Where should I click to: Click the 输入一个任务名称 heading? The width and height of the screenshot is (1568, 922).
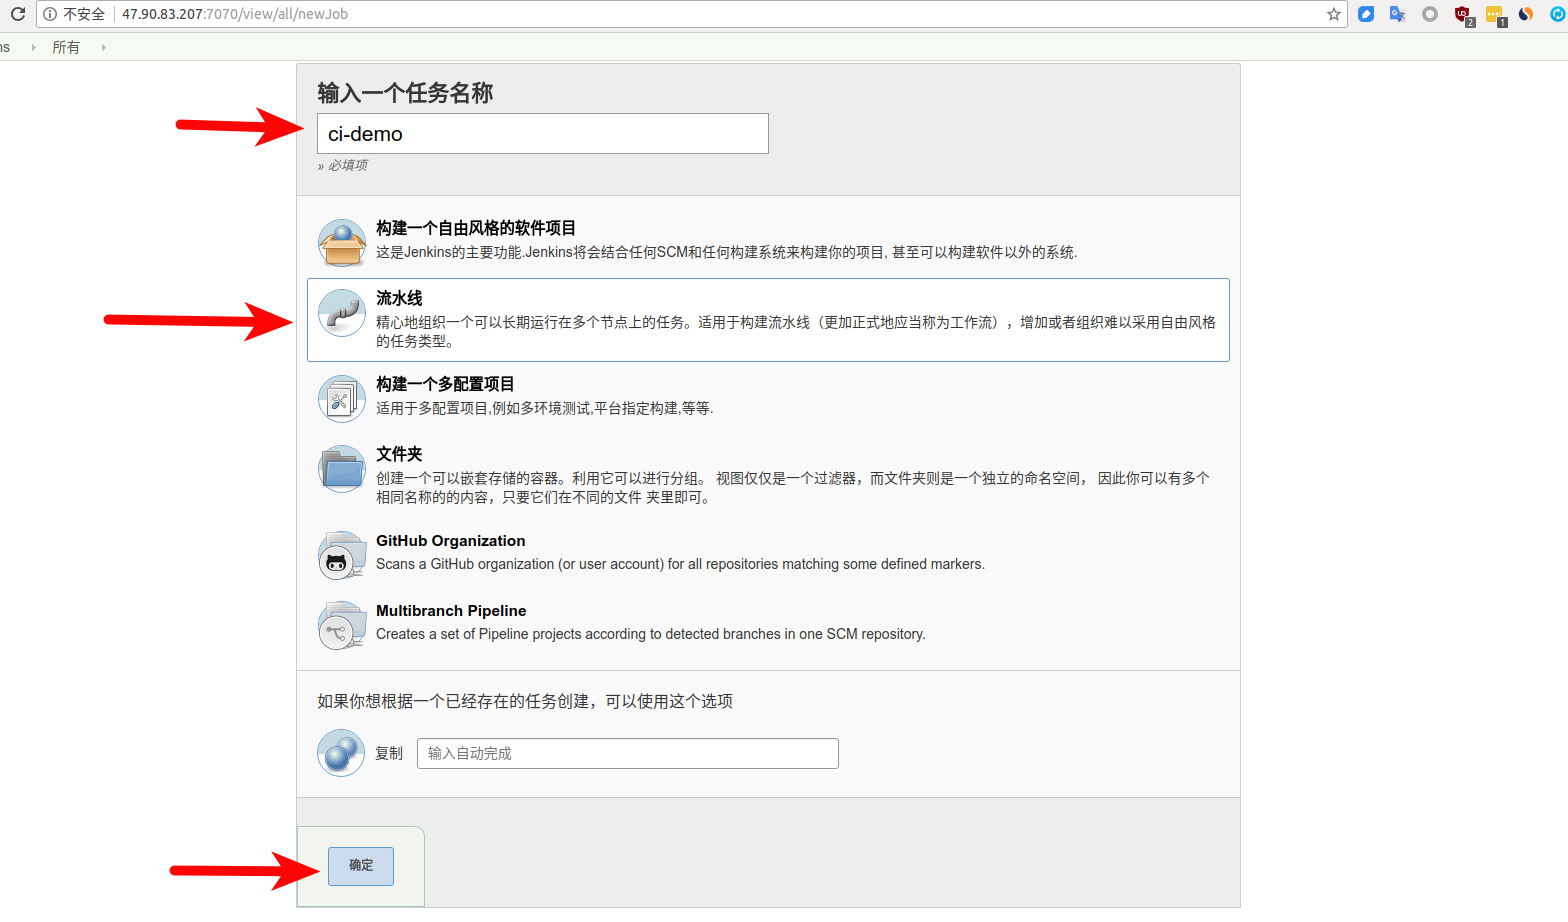[405, 93]
